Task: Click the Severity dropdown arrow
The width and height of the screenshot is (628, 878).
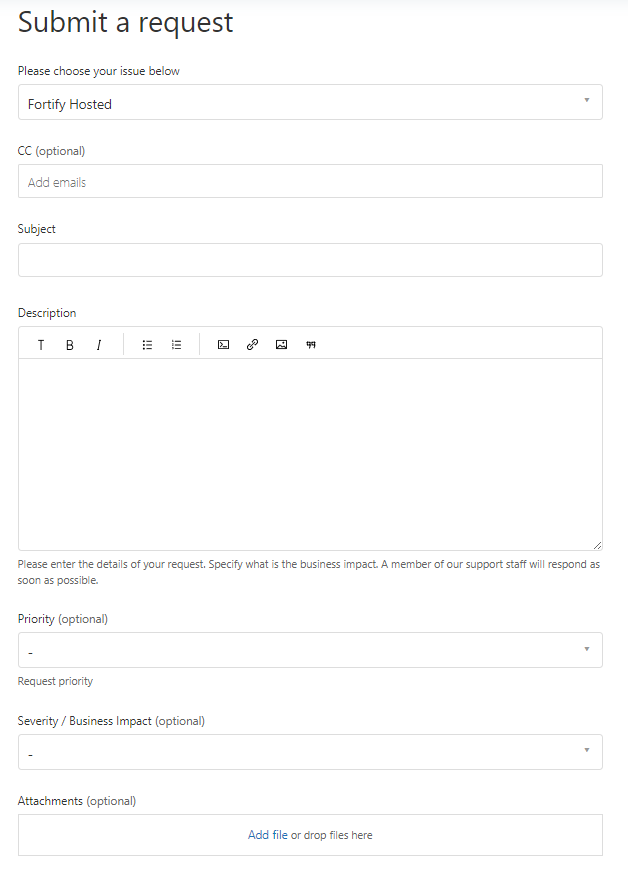Action: click(x=587, y=750)
